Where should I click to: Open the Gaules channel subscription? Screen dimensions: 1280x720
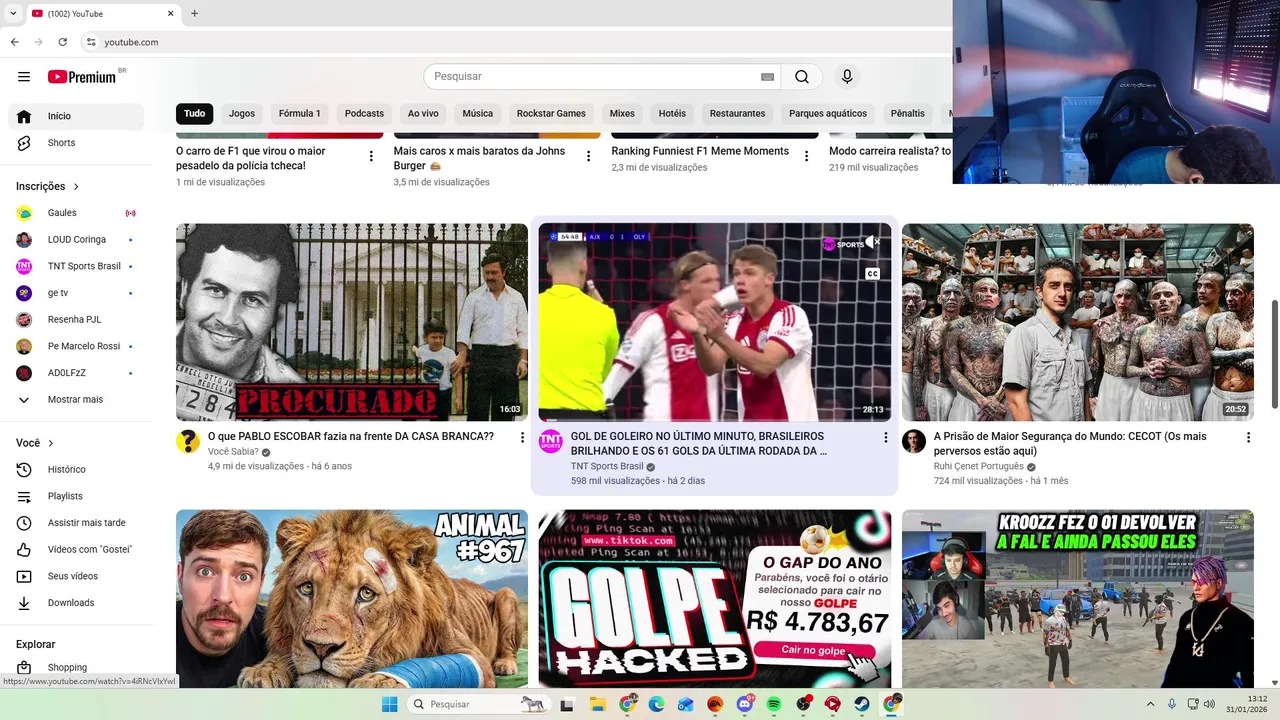click(76, 213)
